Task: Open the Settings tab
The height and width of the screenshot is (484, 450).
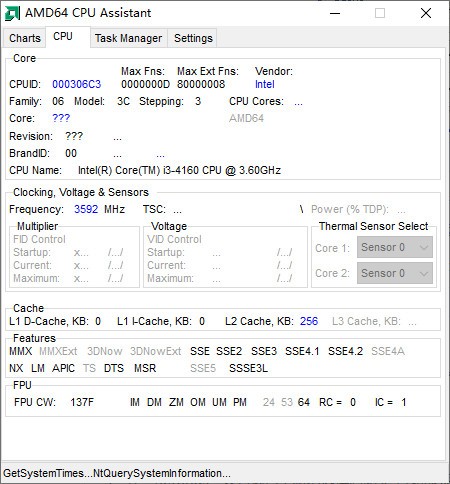Action: click(193, 38)
